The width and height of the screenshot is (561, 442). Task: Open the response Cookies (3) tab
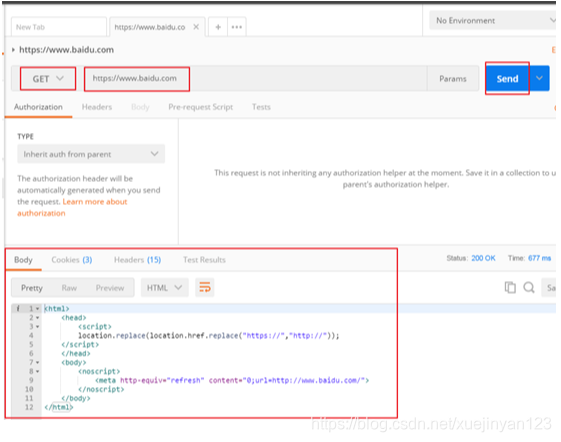point(72,260)
